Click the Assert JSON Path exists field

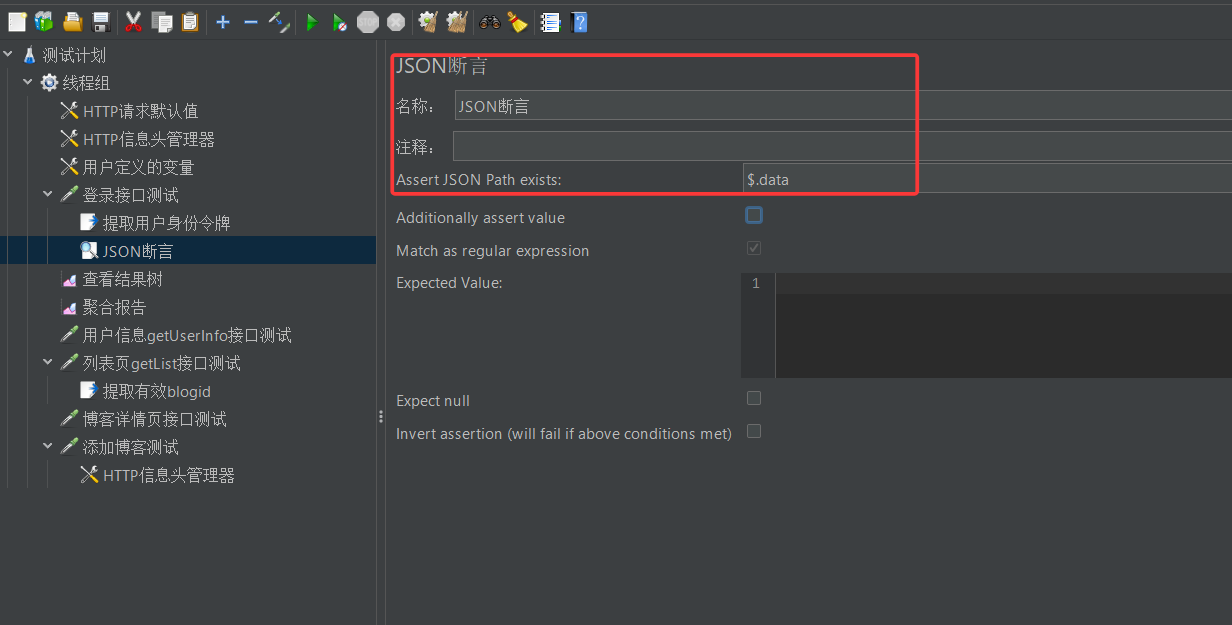point(987,179)
